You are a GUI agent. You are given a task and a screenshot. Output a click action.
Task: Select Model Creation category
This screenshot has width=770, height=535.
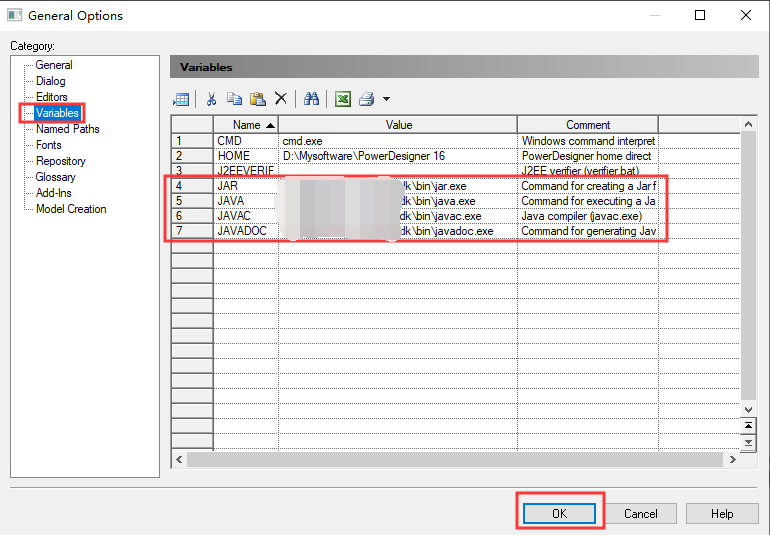coord(71,209)
